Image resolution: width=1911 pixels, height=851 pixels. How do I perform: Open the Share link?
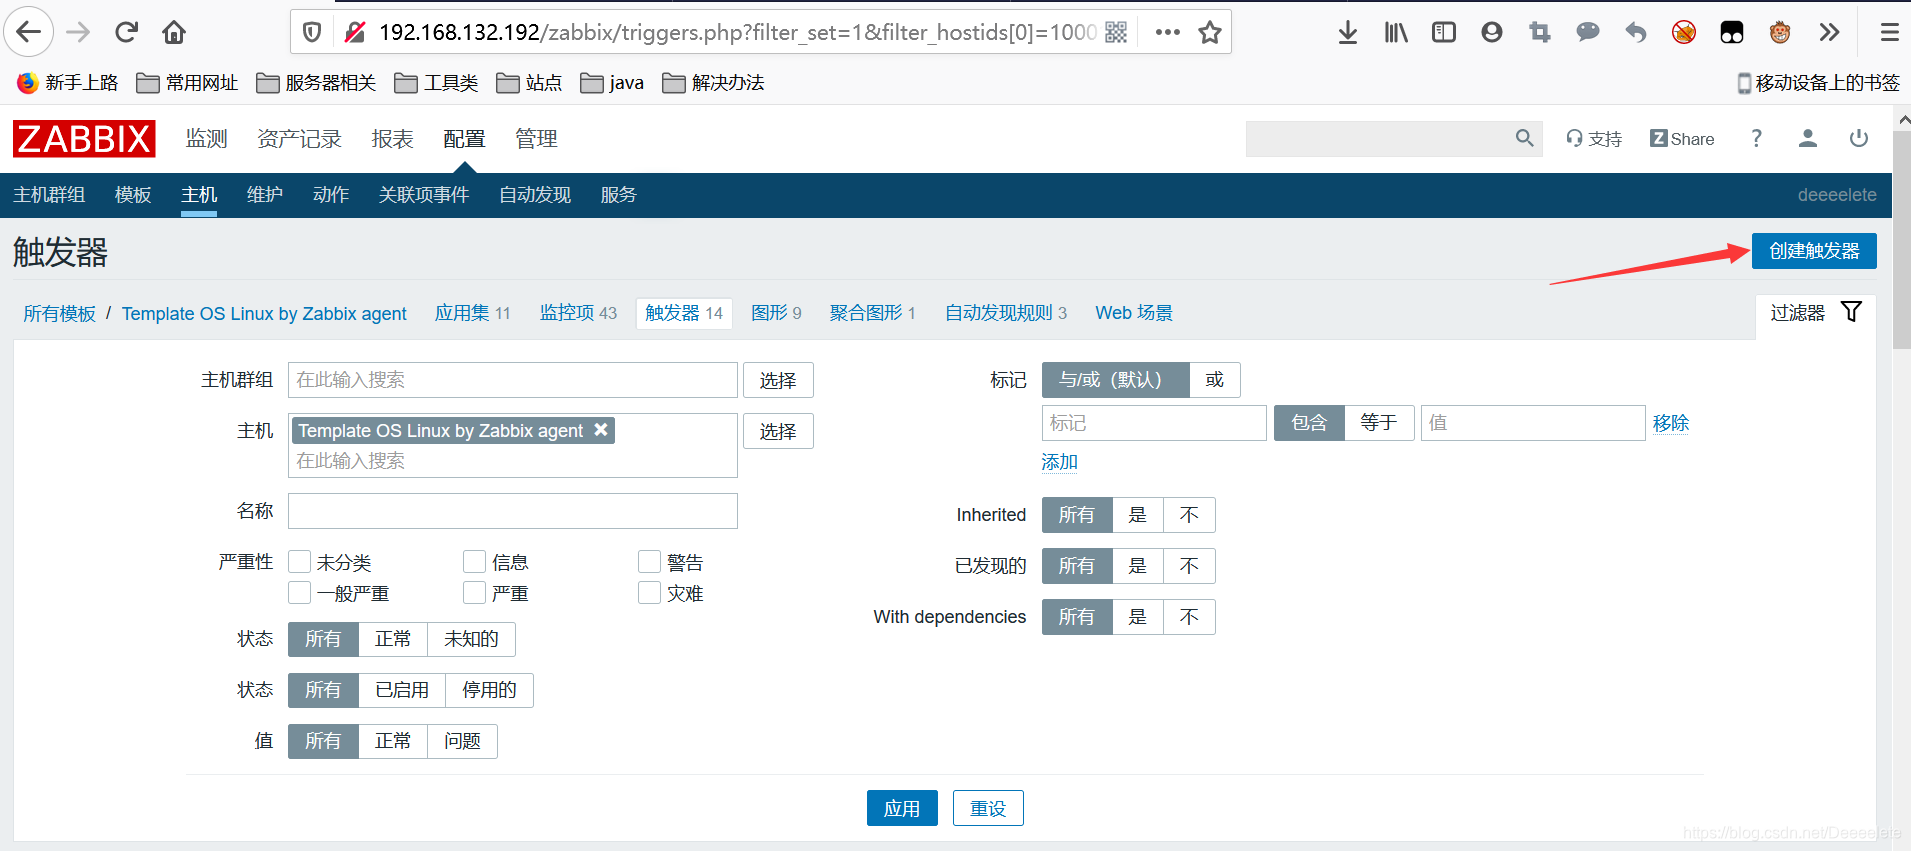point(1682,138)
